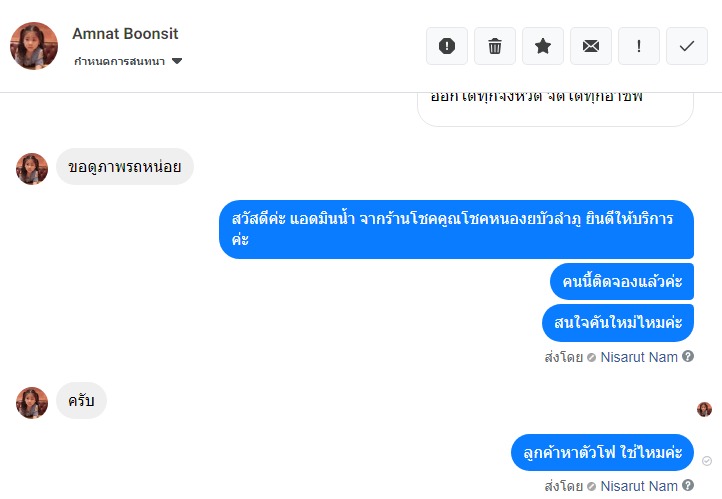
Task: Star this conversation as follow-up
Action: (543, 46)
